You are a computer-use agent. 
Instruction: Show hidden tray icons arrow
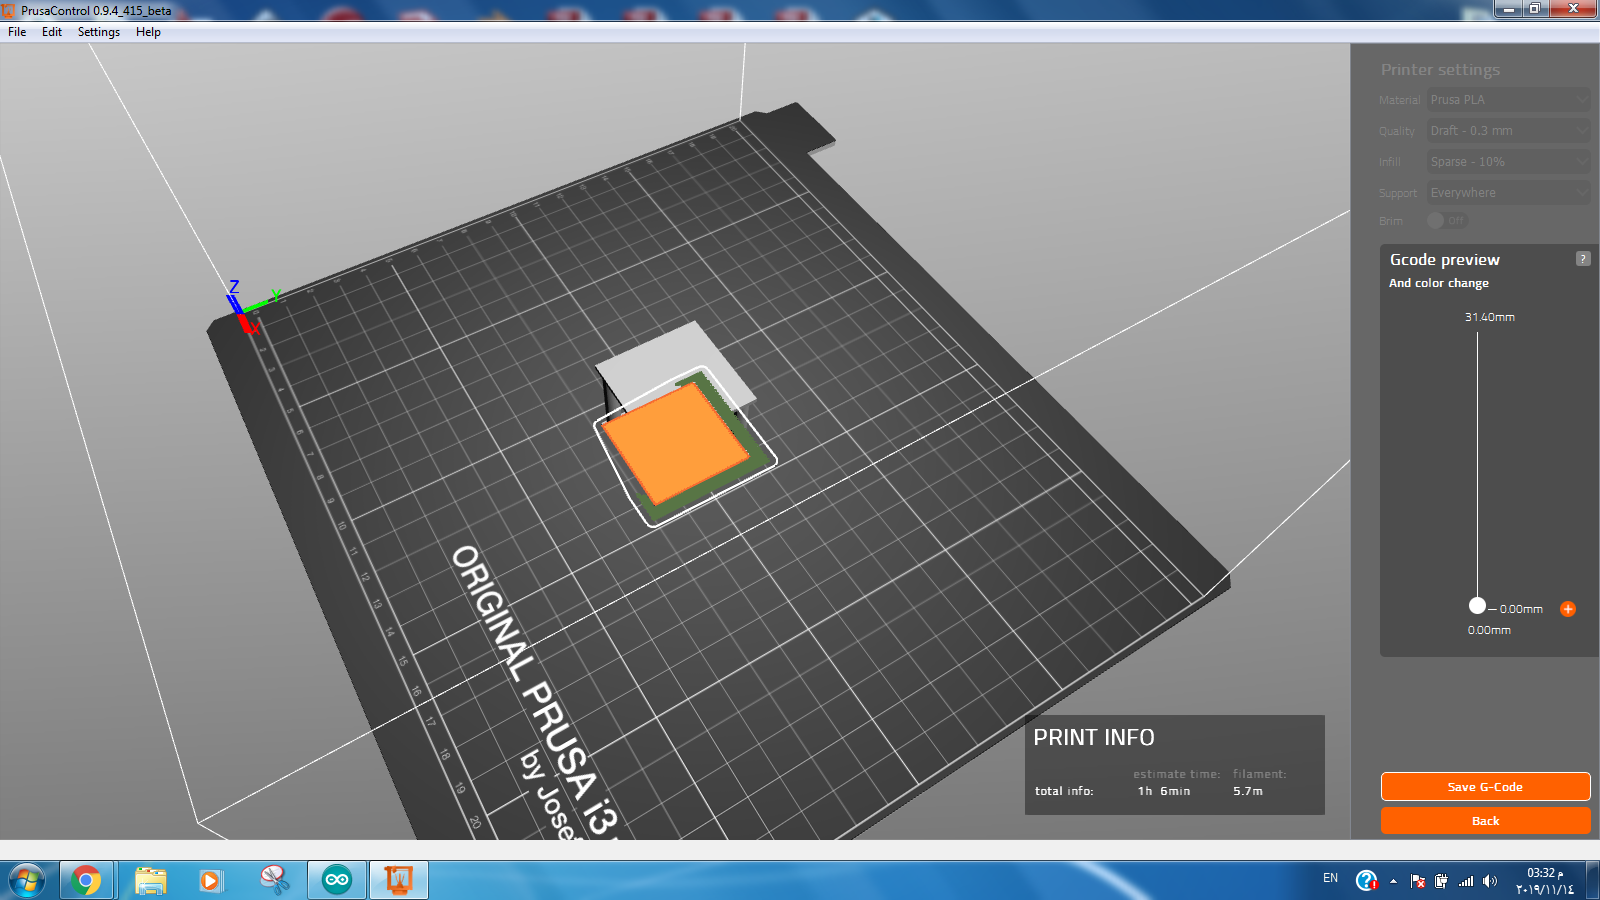(x=1393, y=881)
